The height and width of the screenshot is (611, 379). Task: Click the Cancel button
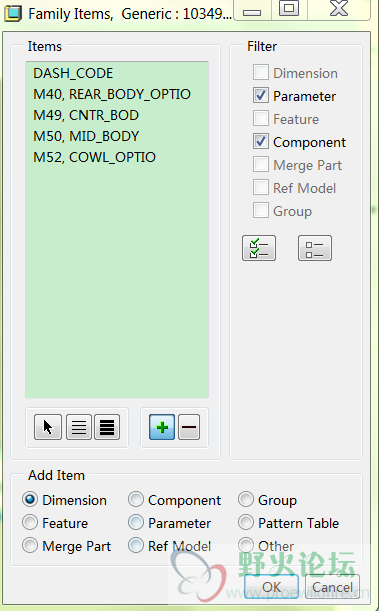(332, 587)
